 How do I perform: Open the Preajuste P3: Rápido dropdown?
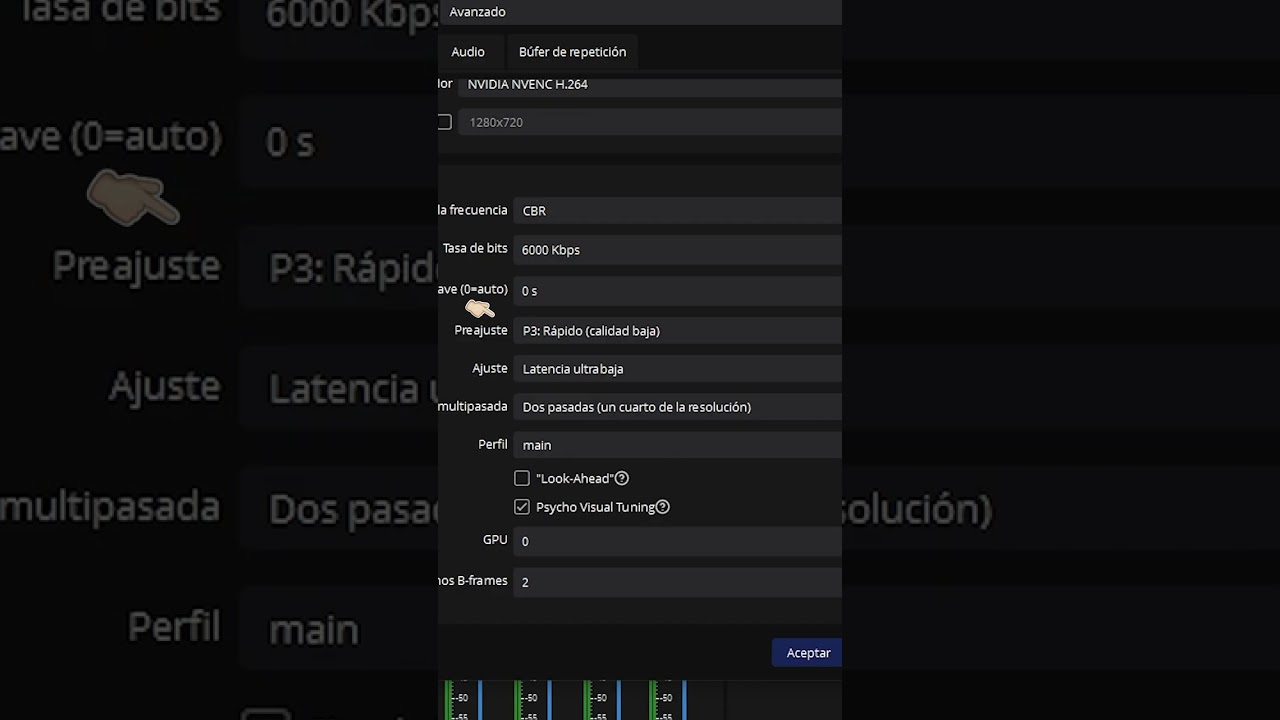click(x=677, y=331)
